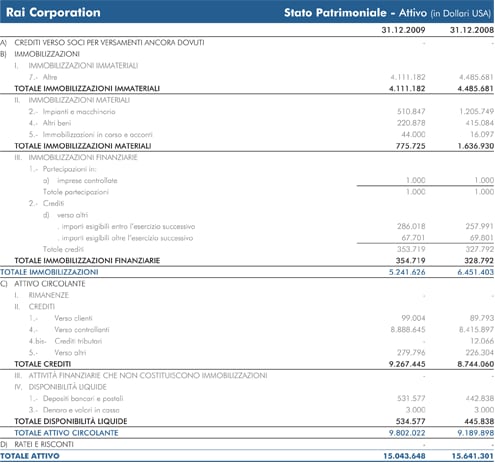Select the 31.12.2009 column header
495x467 pixels.
click(403, 30)
